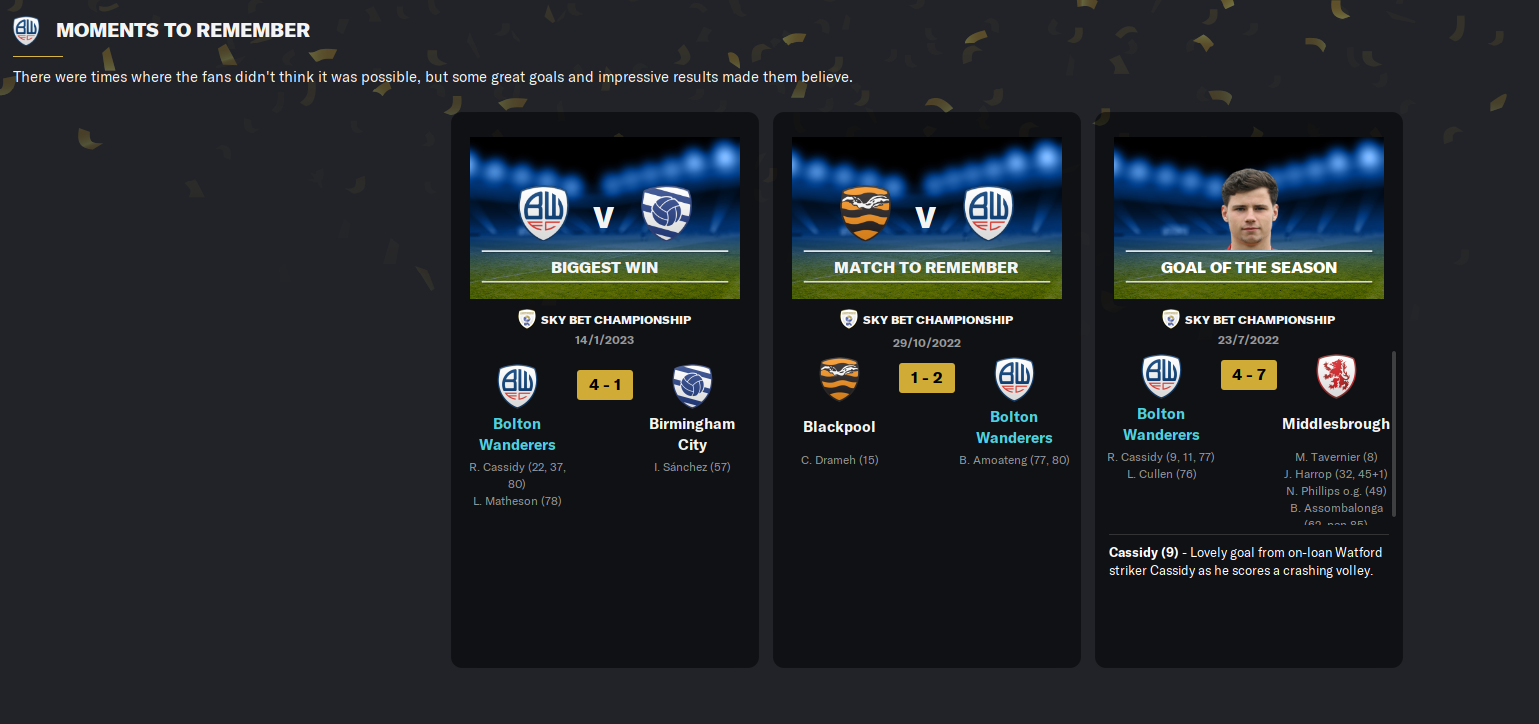Screen dimensions: 1539x724
Task: Open the Middlesbrough team name
Action: pos(1336,424)
